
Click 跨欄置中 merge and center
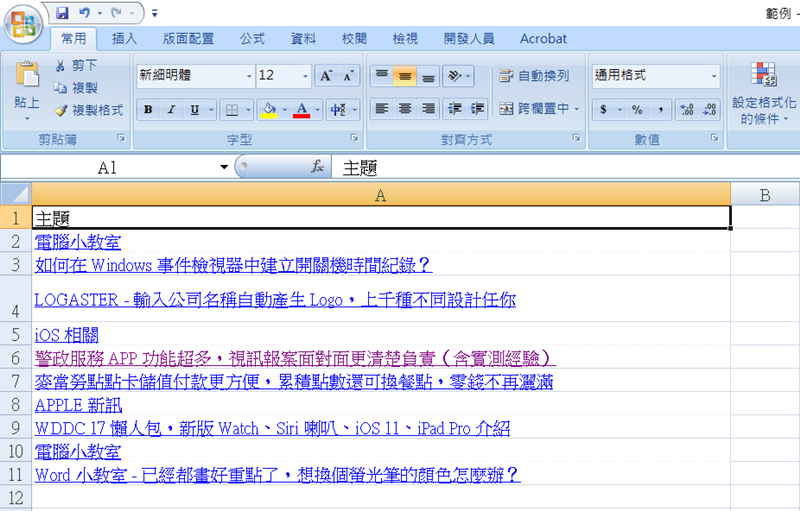534,109
